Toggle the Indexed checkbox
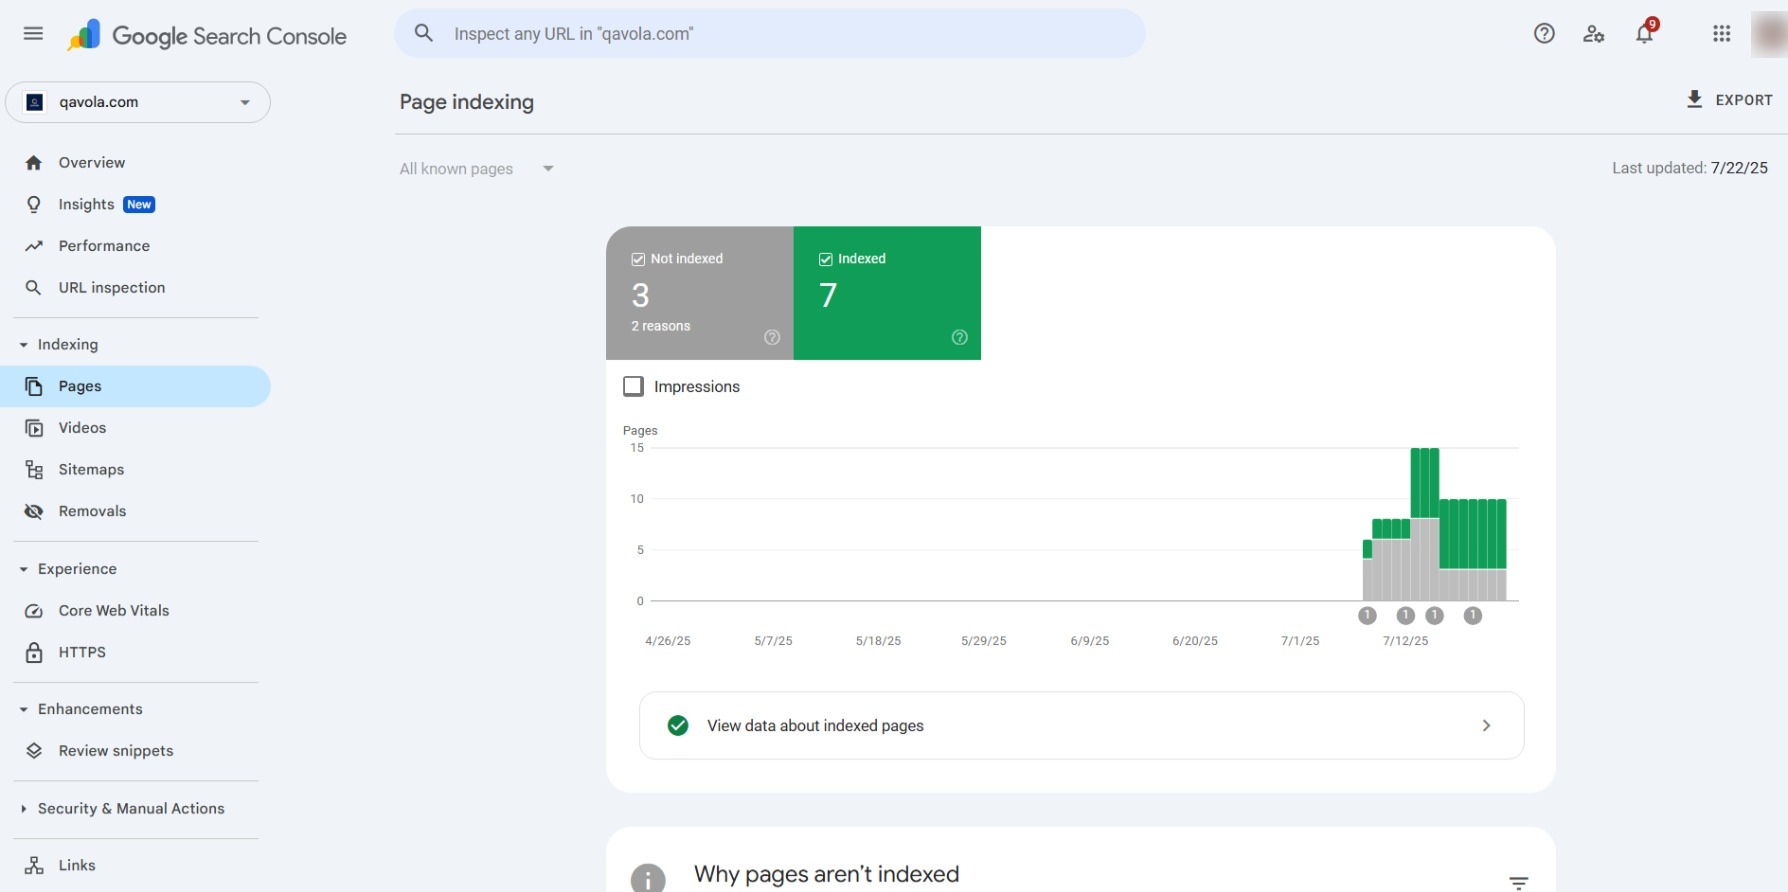This screenshot has width=1788, height=892. coord(826,259)
